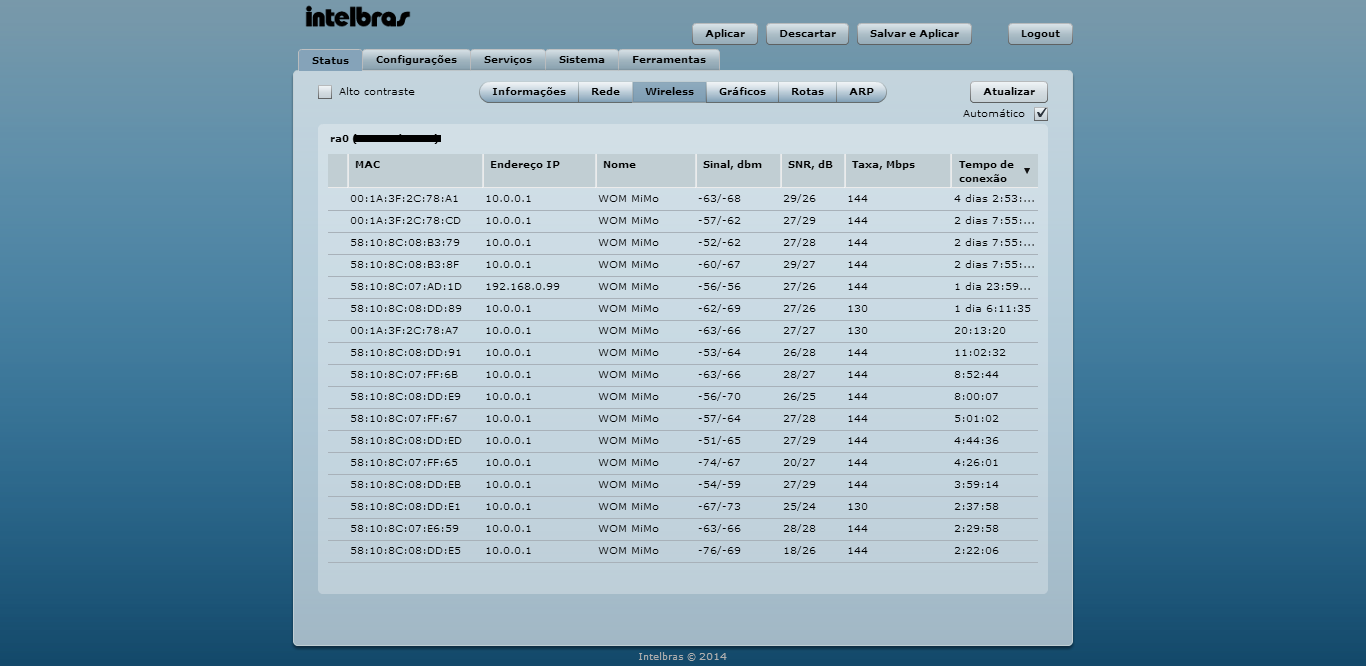This screenshot has width=1366, height=666.
Task: Click connection time 4 dias 2:53
Action: [x=994, y=199]
